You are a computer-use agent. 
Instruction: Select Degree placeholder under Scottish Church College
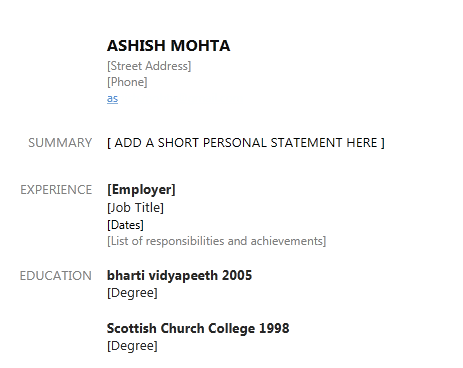click(132, 346)
